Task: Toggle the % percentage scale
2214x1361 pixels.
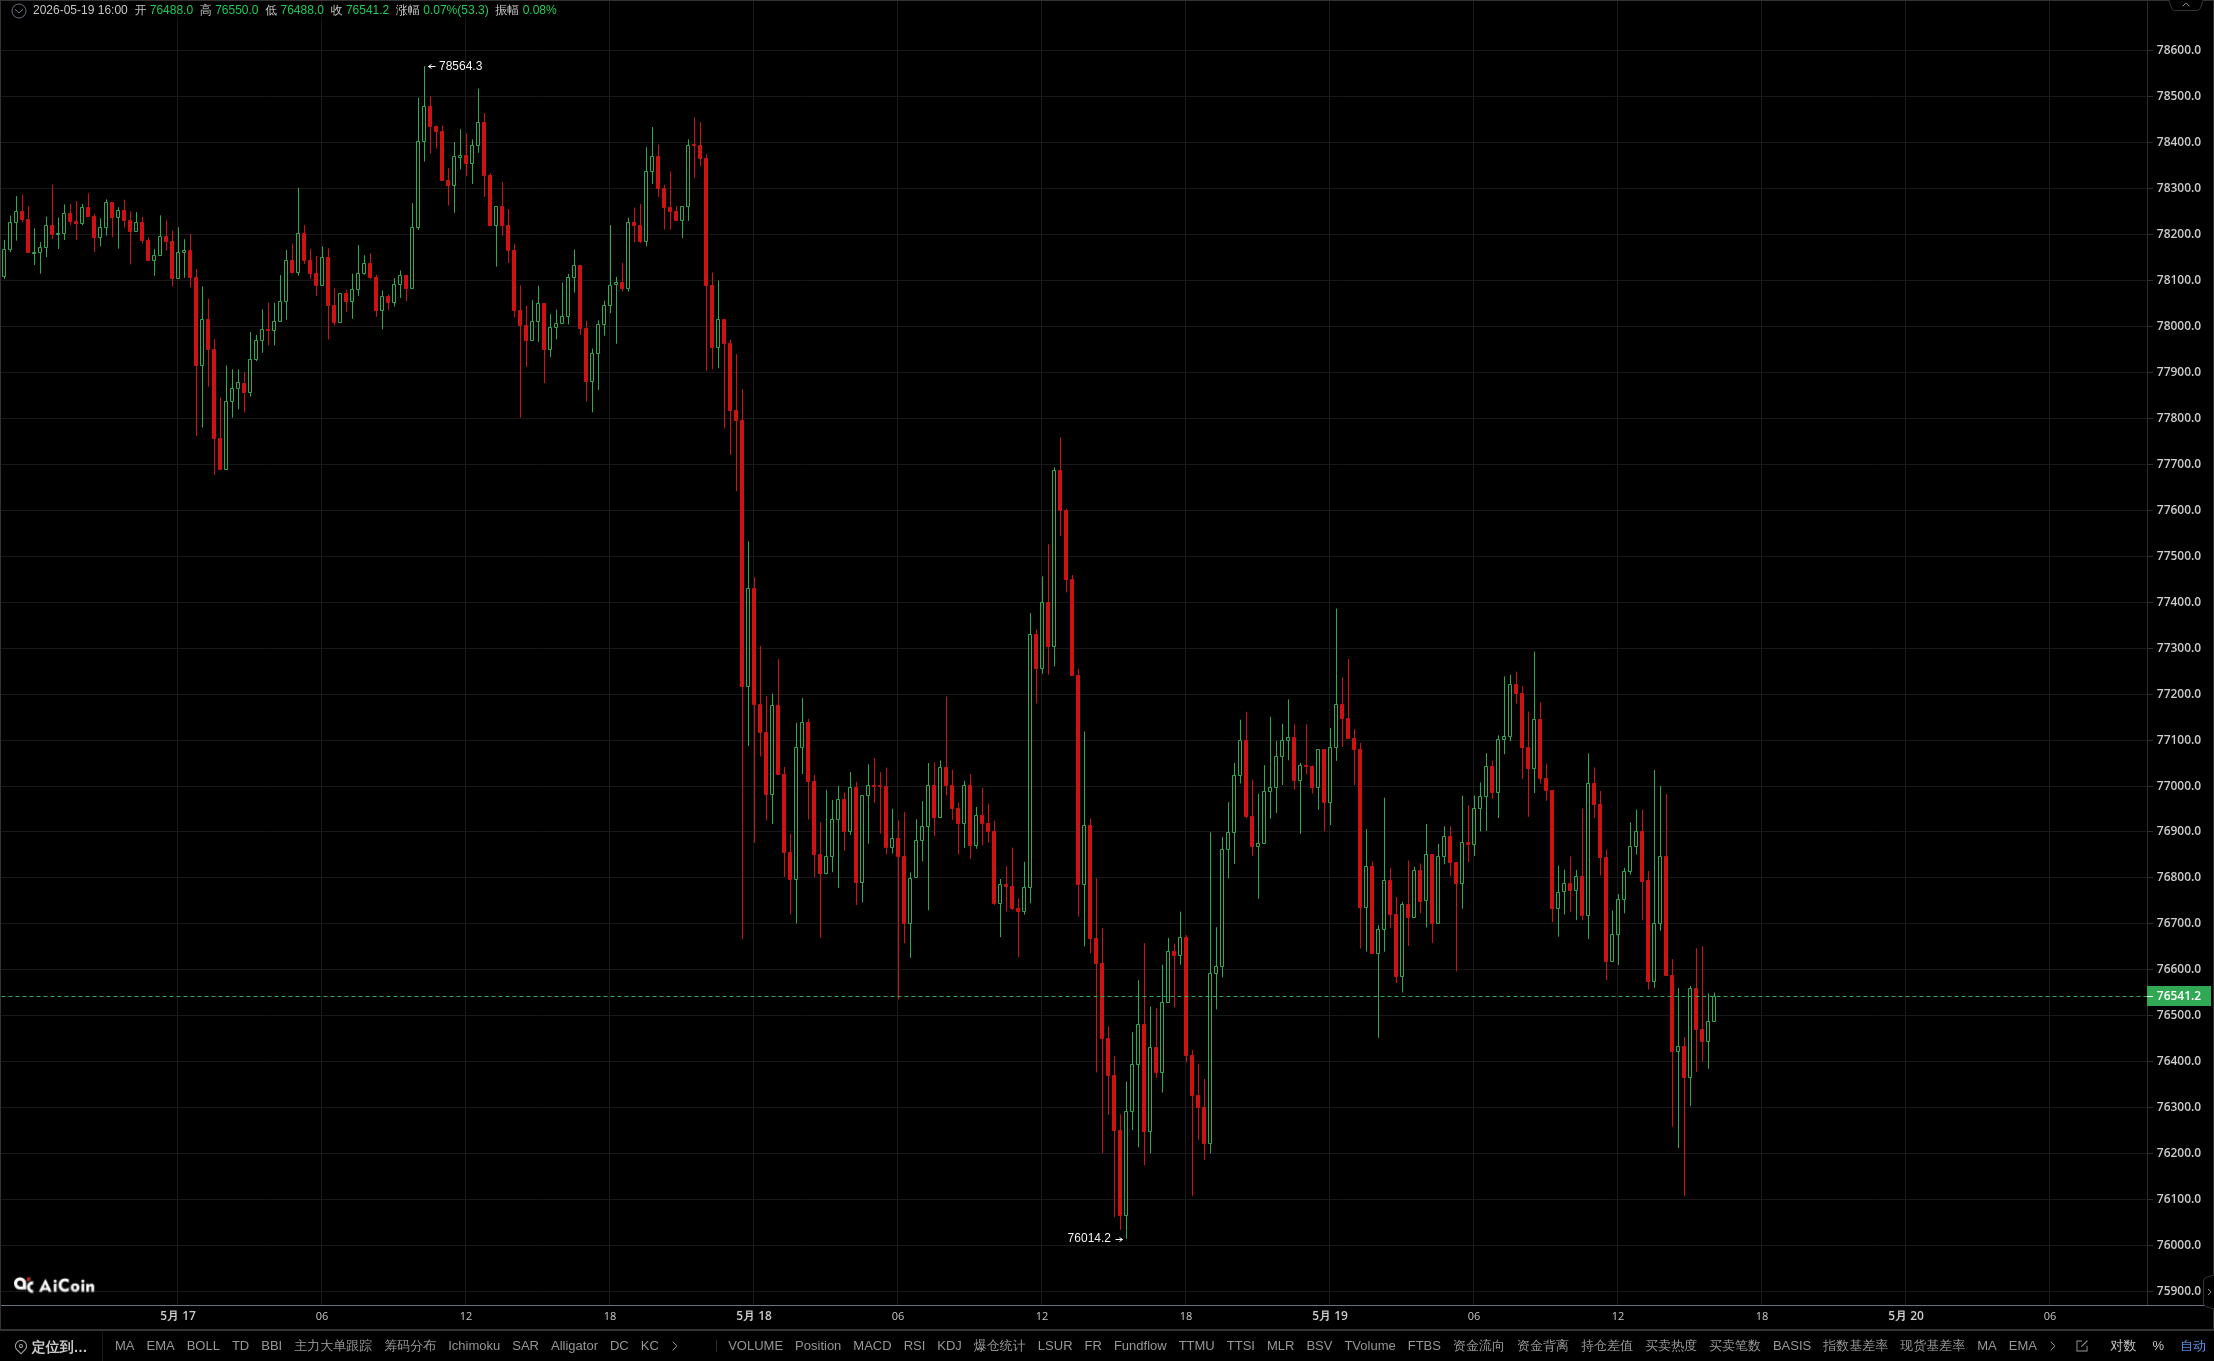Action: [2158, 1346]
